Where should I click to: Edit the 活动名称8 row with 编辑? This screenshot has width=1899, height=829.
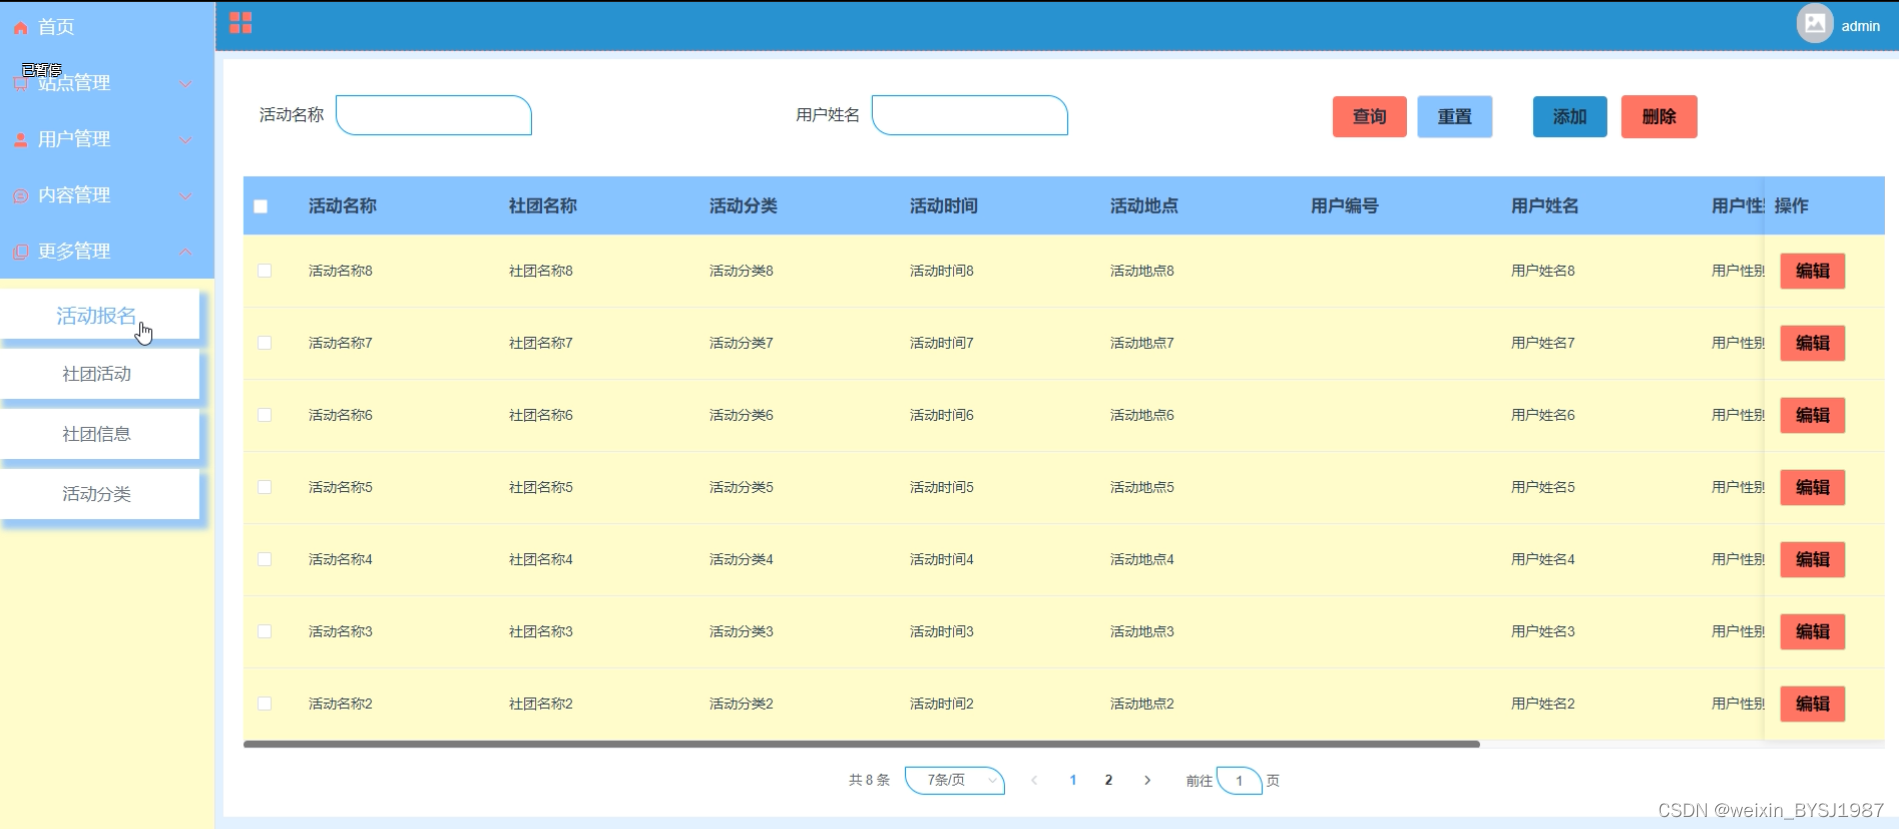tap(1812, 271)
